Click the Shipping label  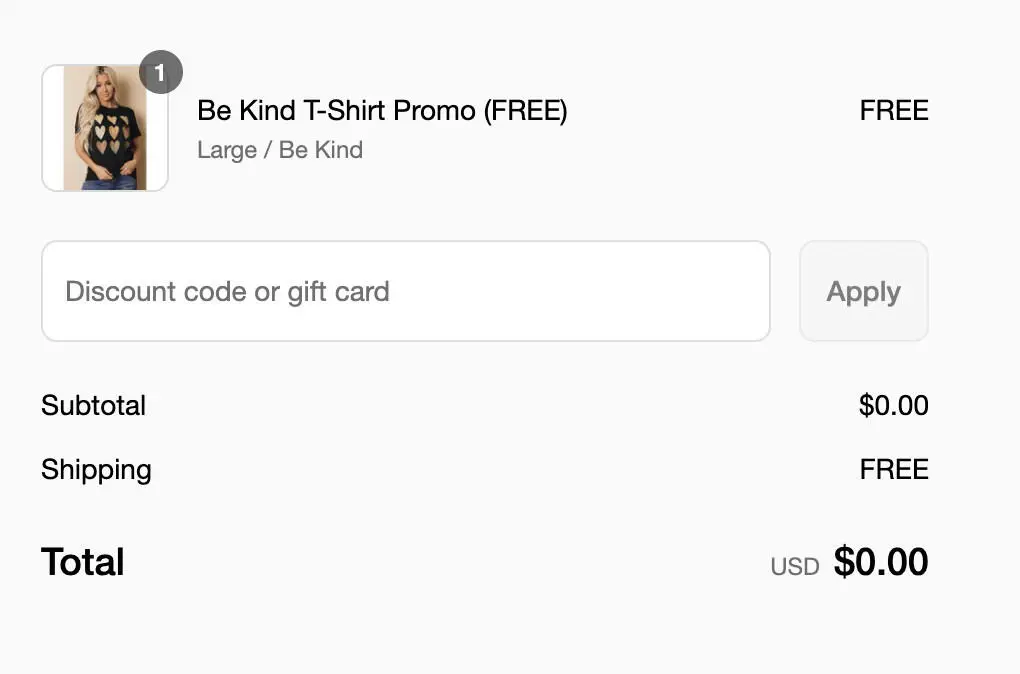coord(96,469)
